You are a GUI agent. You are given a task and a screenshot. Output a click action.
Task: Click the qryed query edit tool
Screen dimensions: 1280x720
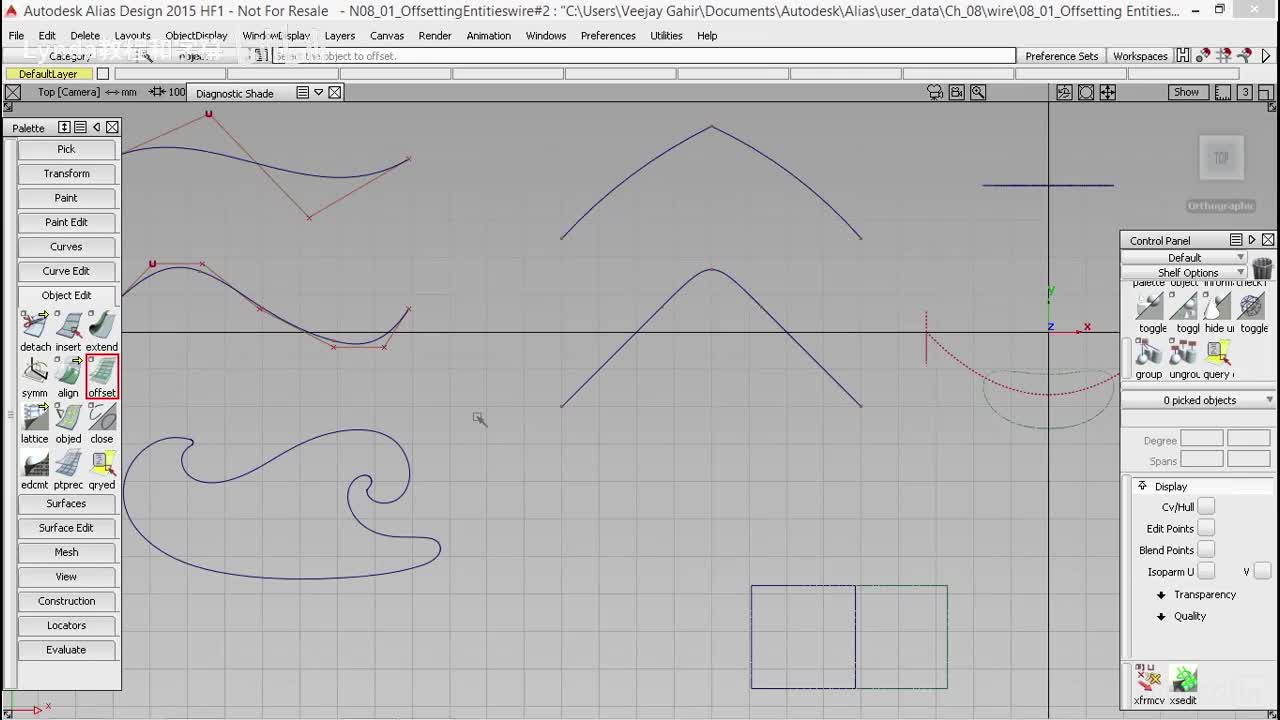point(102,463)
